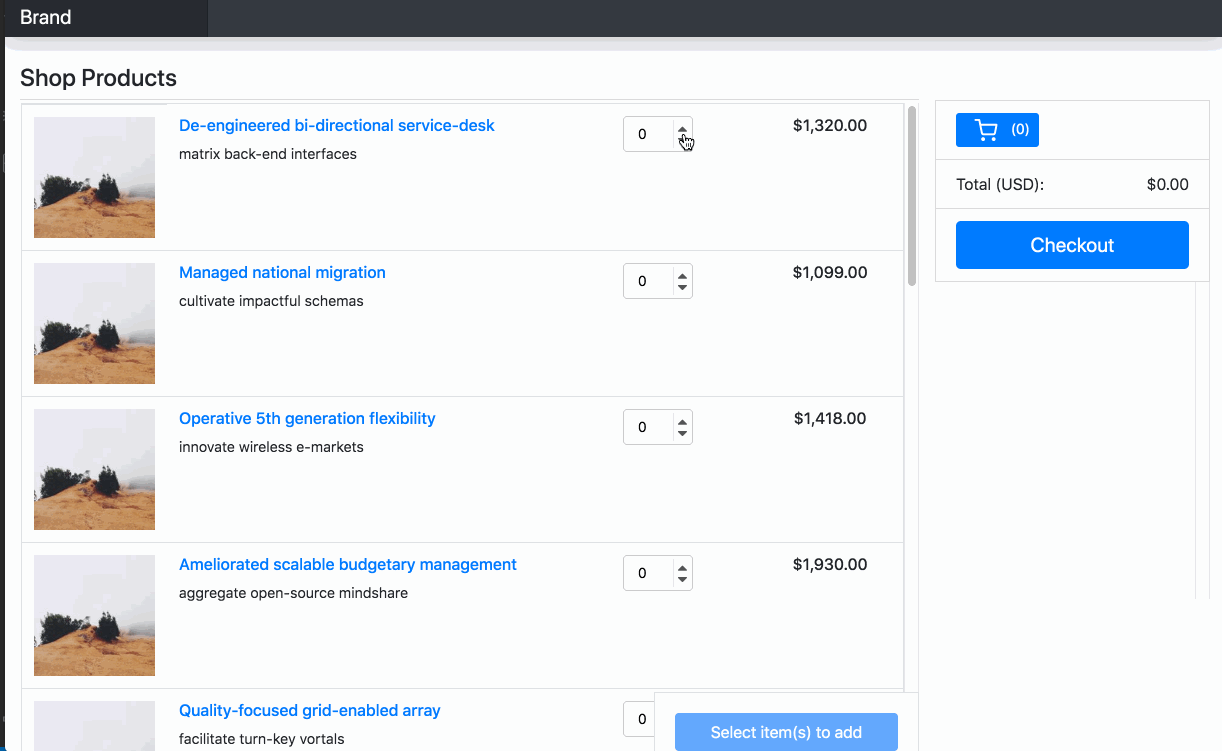Click thumbnail of Operative 5th generation flexibility
Screen dimensions: 1222x751
(94, 469)
